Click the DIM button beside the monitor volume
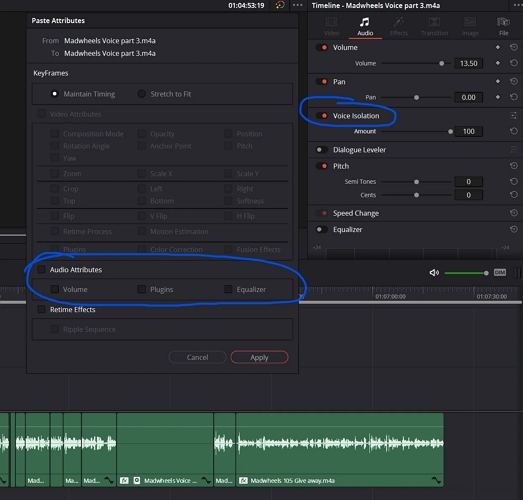 pos(500,273)
